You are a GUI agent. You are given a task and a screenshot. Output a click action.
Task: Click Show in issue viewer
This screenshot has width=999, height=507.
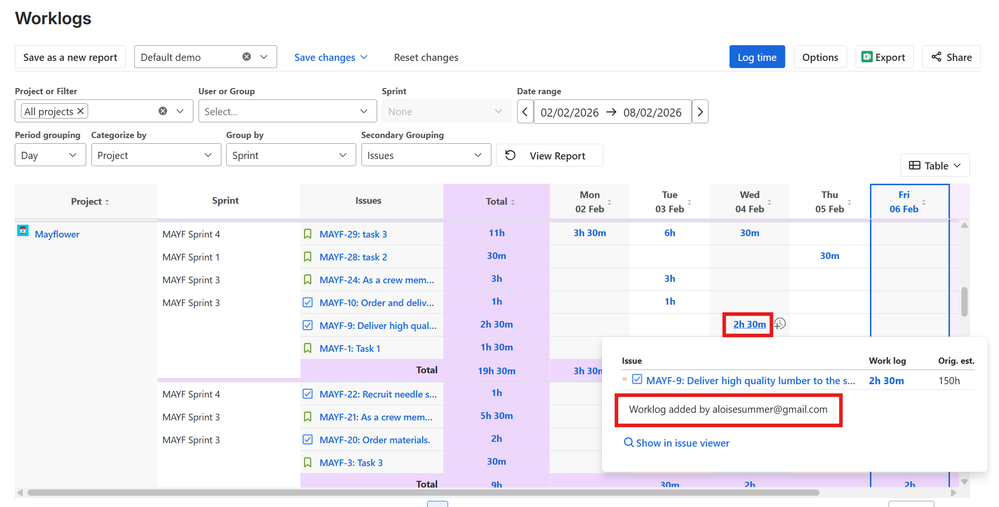point(677,443)
